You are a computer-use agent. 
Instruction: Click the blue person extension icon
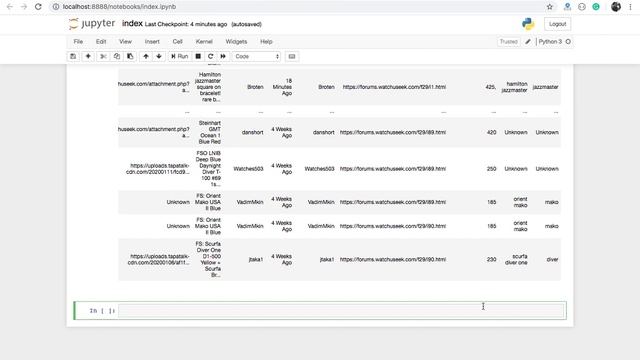(x=567, y=7)
